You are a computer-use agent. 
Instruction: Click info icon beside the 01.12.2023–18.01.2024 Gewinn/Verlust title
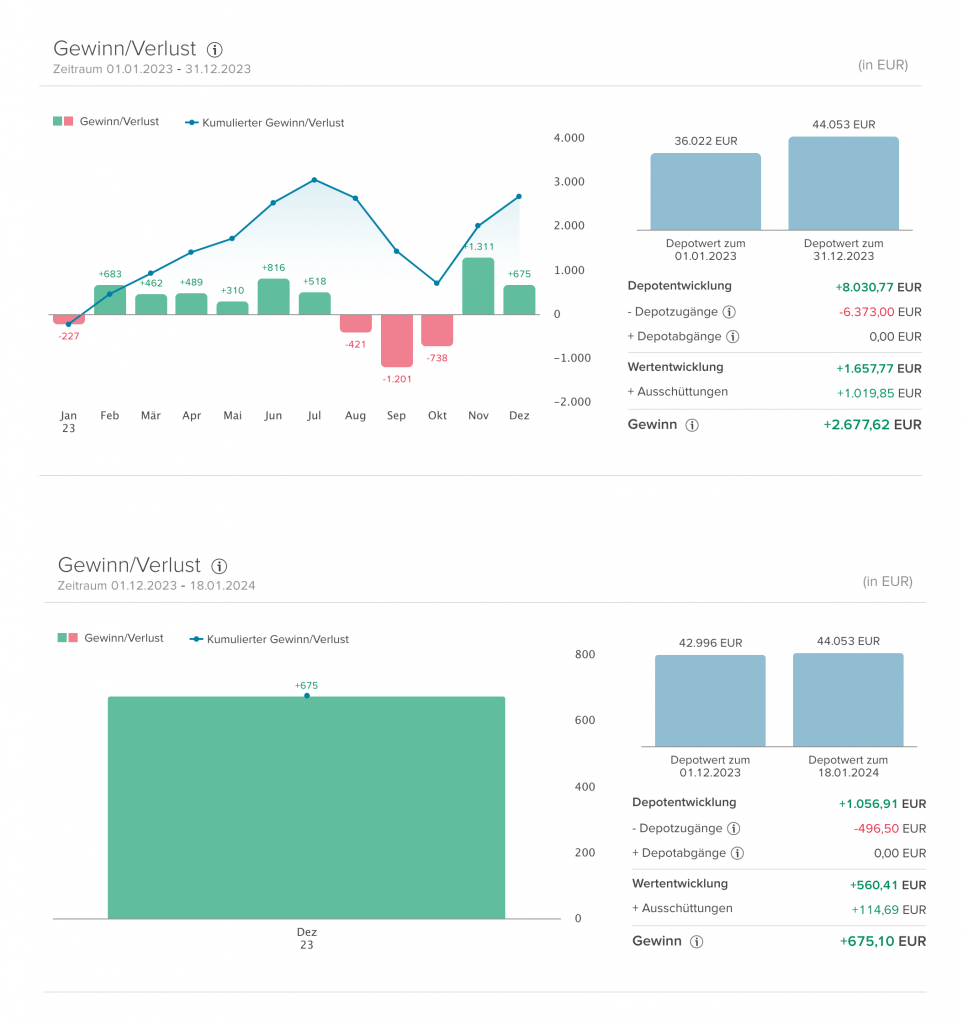[x=220, y=566]
